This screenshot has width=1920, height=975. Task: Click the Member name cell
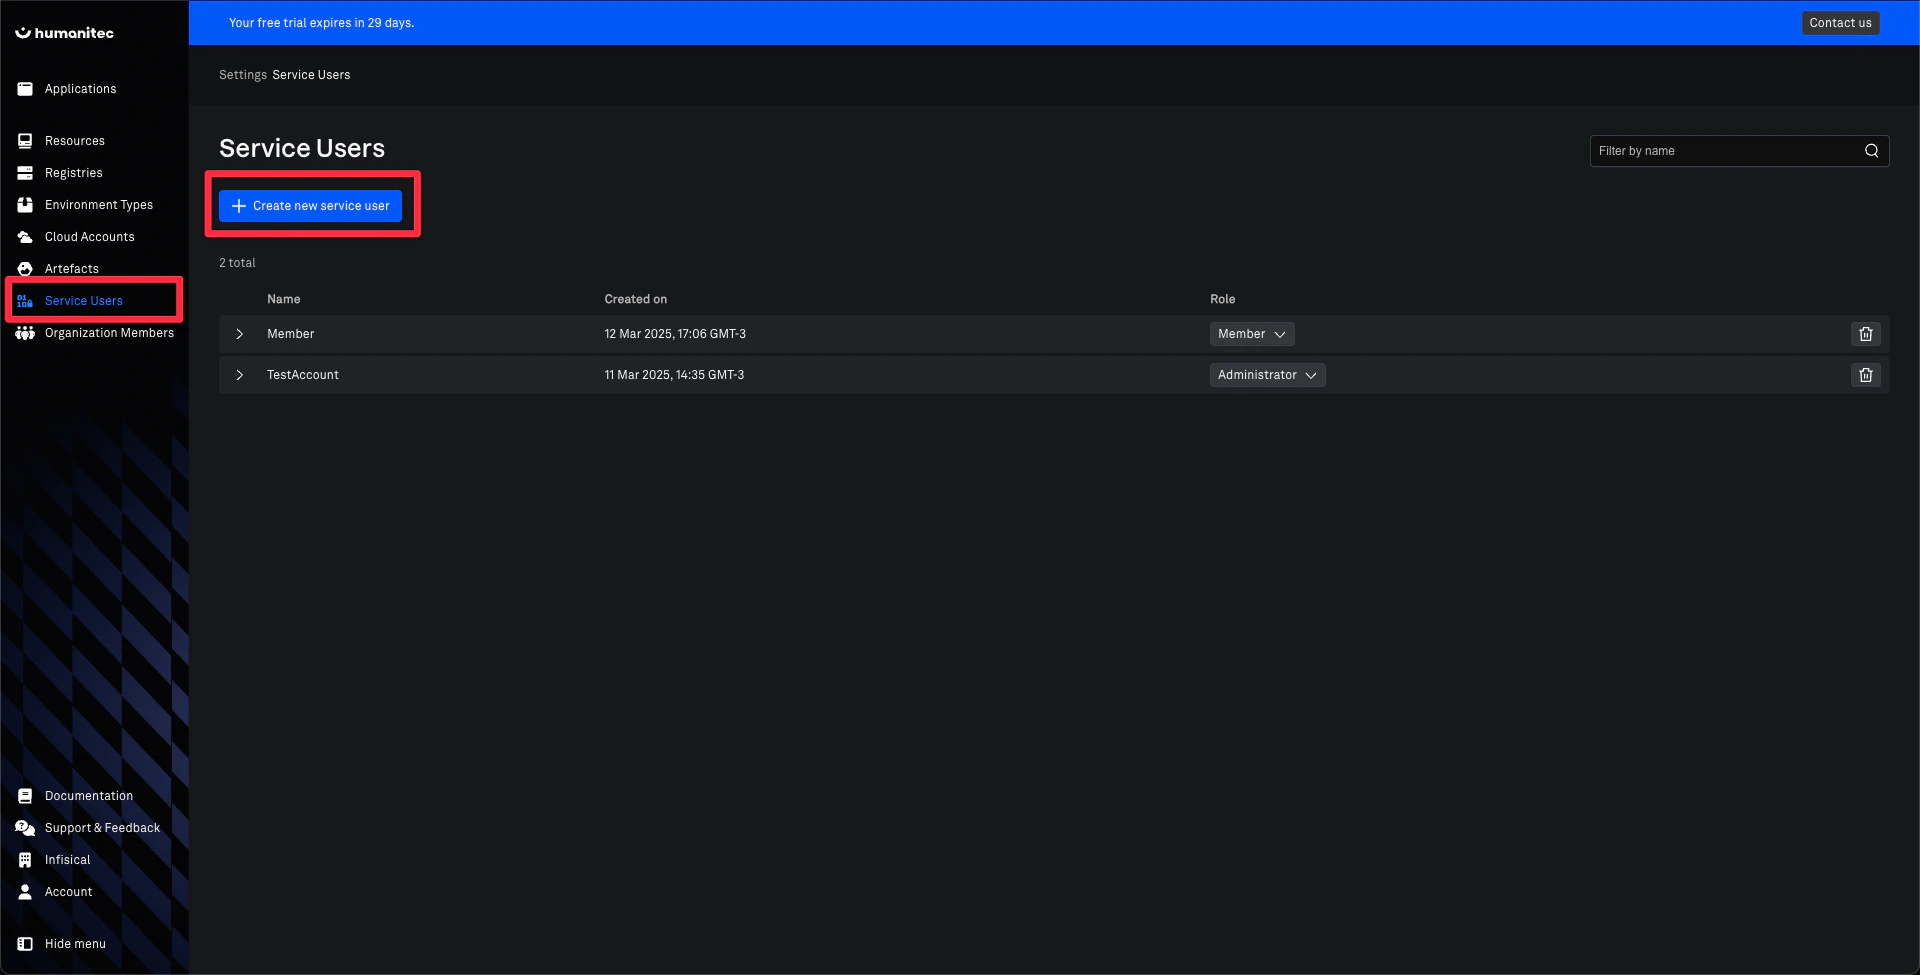coord(291,334)
